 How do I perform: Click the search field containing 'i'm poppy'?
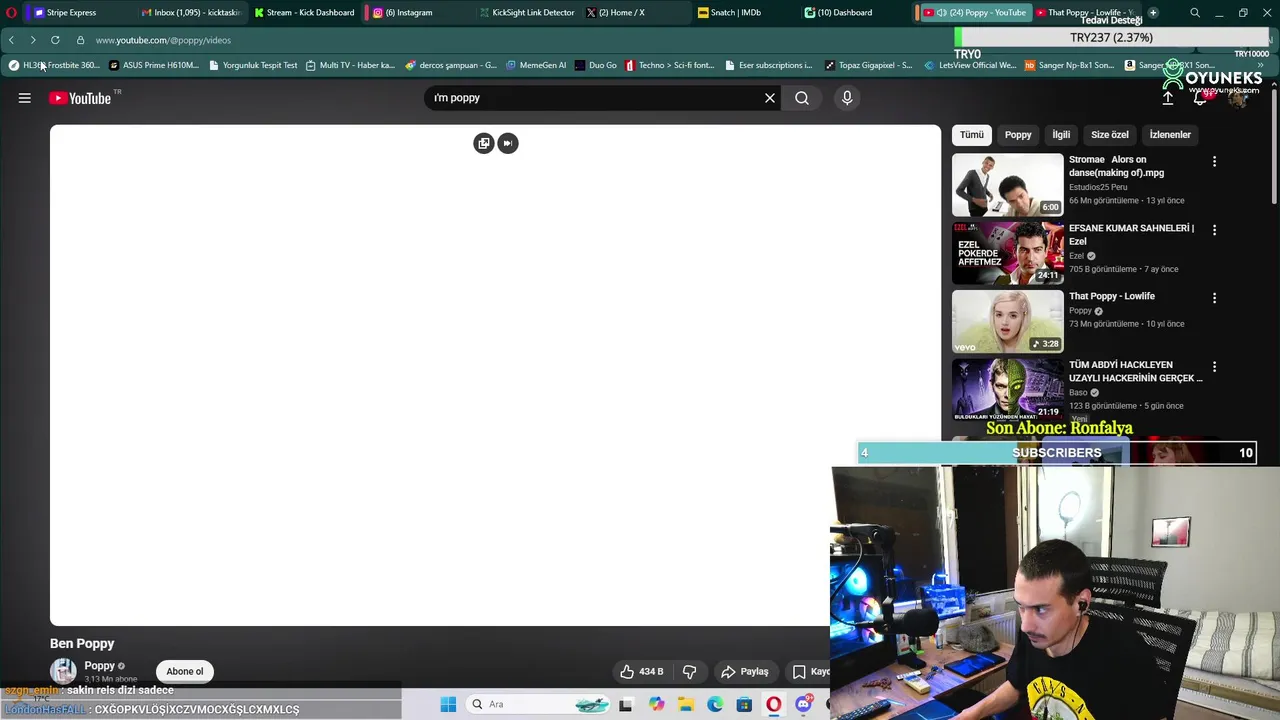tap(594, 98)
